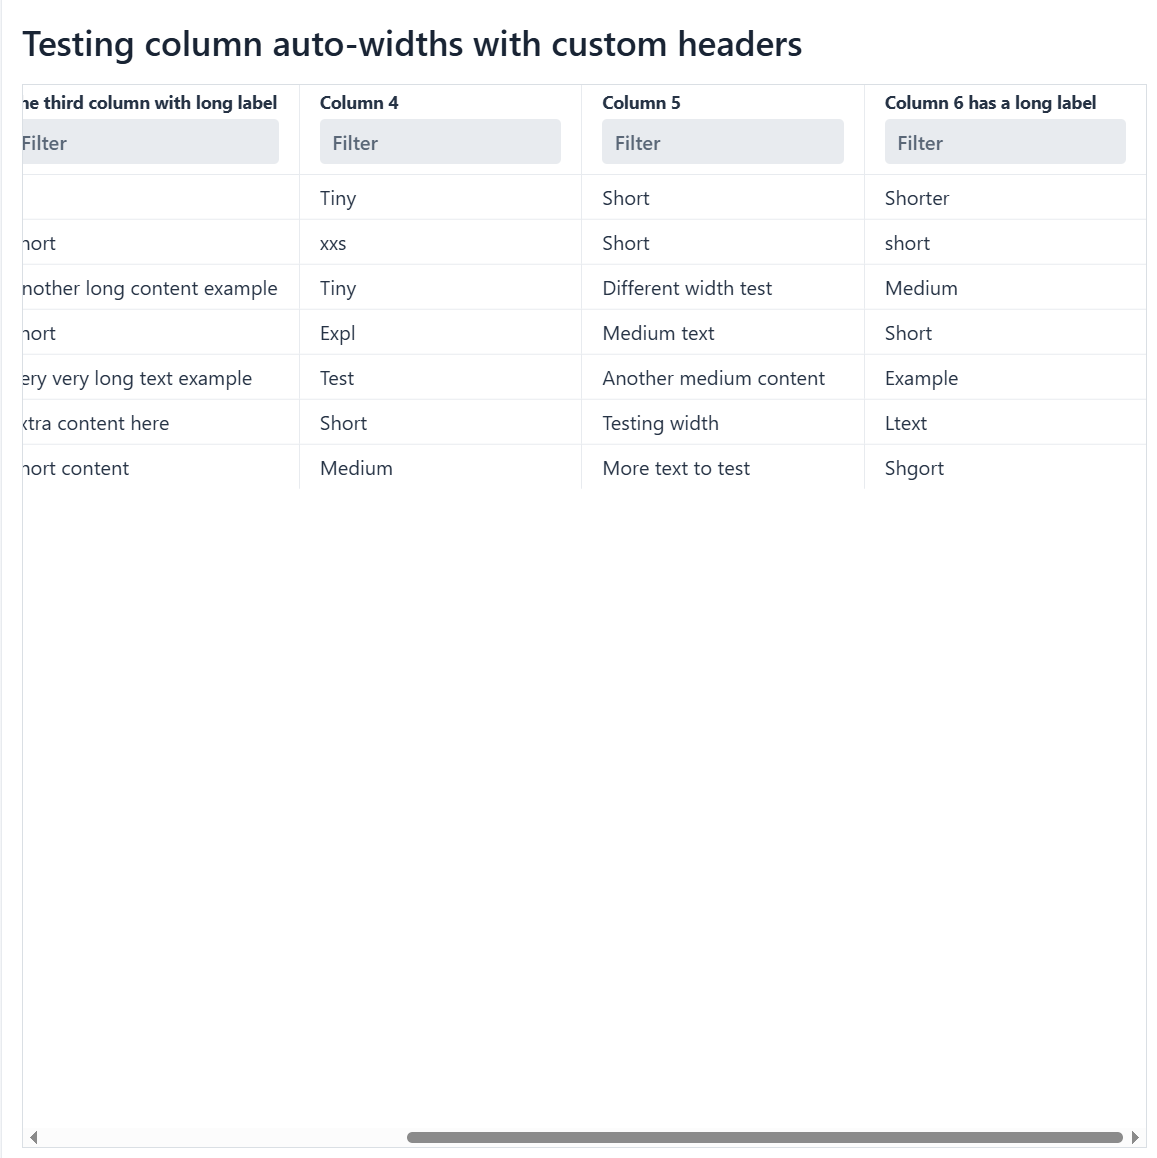Select the 'Ltext' cell
1157x1158 pixels.
tap(906, 423)
